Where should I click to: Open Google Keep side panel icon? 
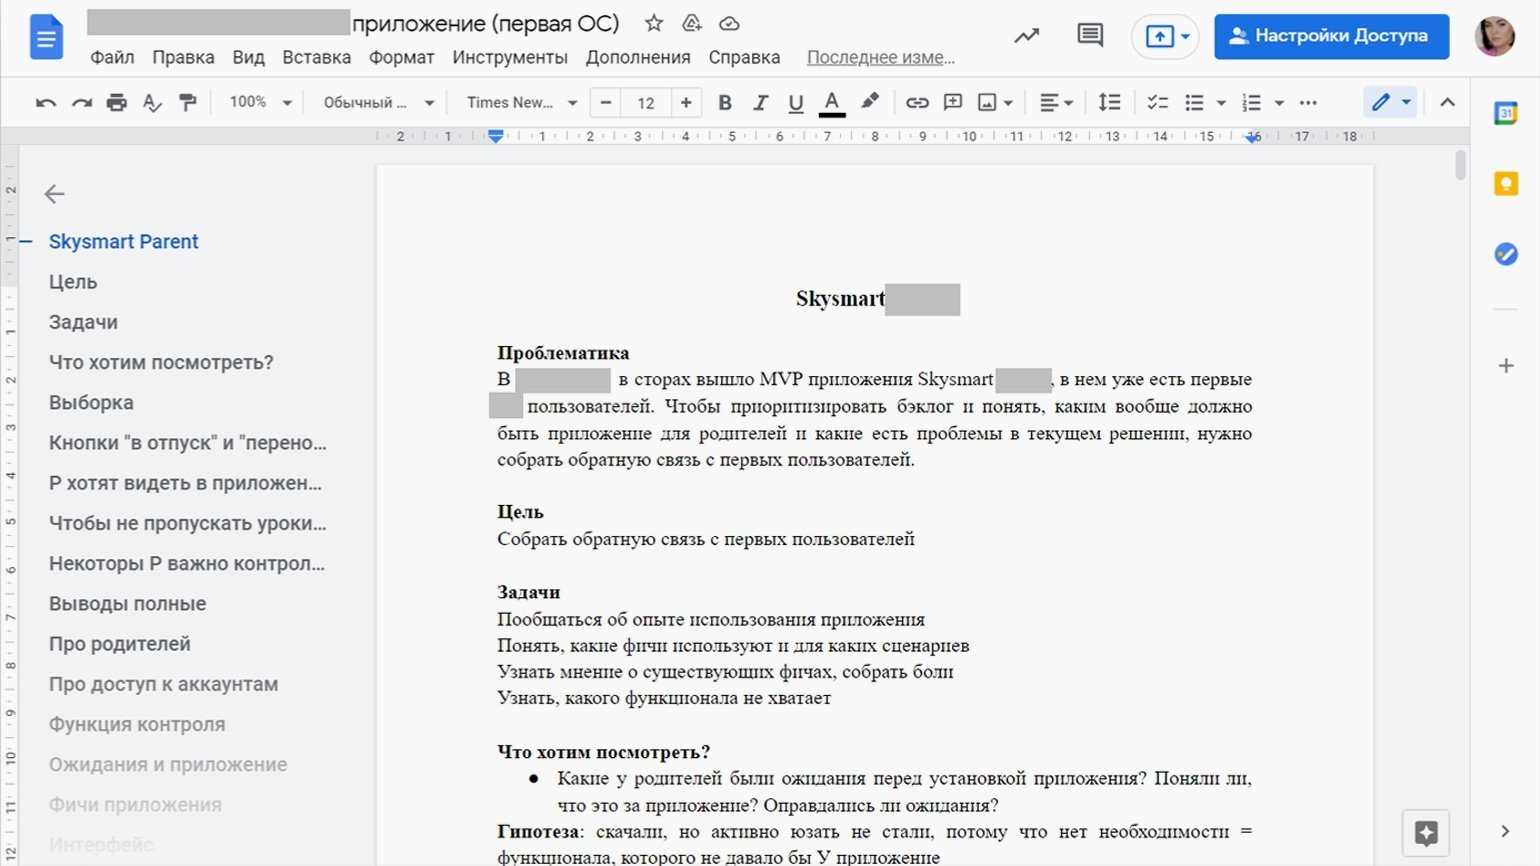(1506, 184)
